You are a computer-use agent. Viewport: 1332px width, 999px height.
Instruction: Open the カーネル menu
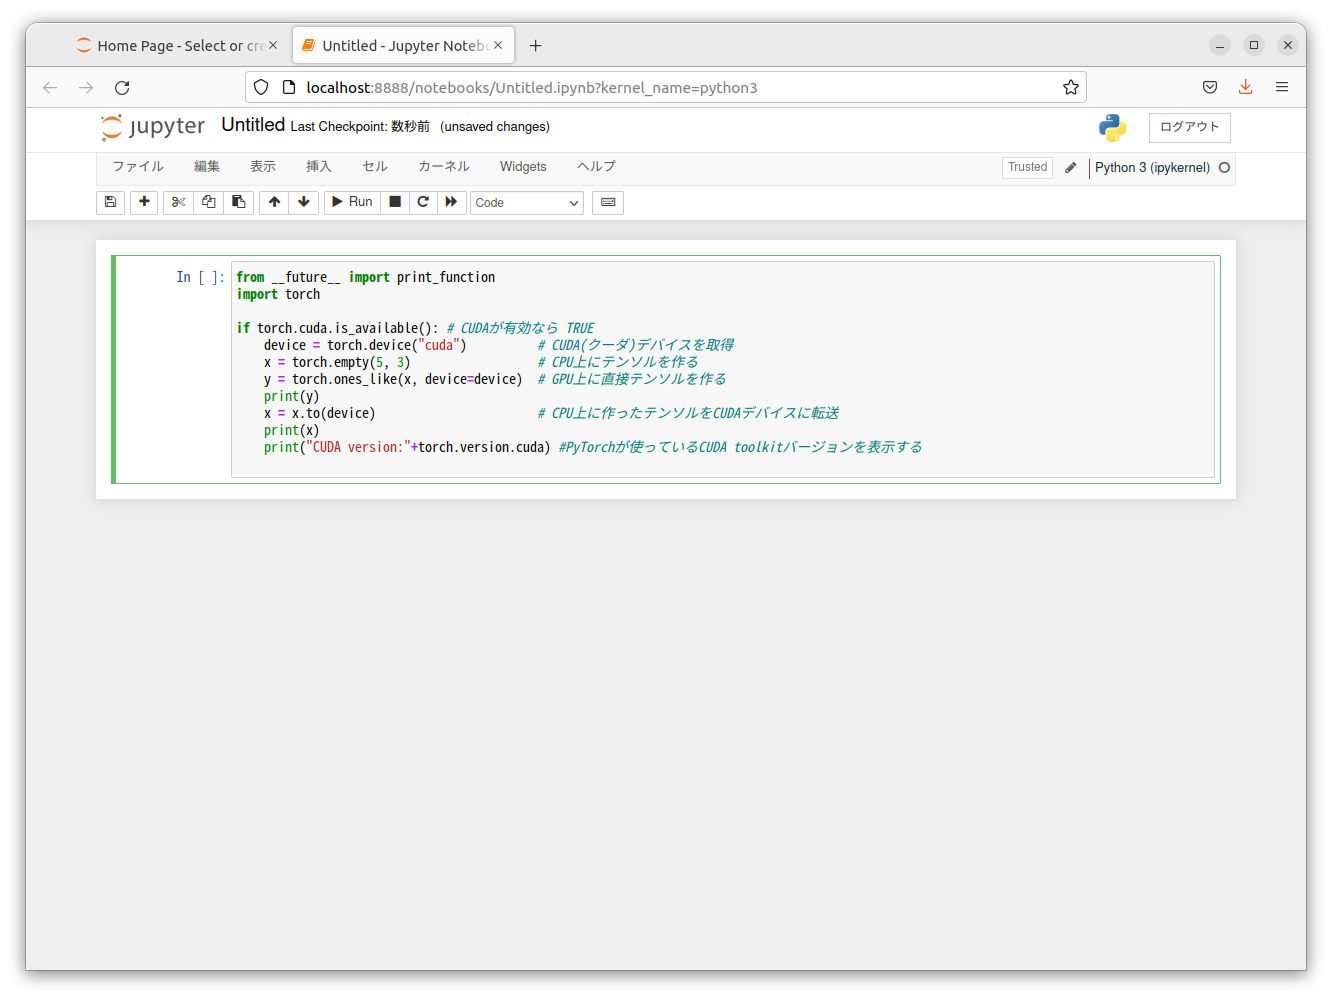(444, 167)
